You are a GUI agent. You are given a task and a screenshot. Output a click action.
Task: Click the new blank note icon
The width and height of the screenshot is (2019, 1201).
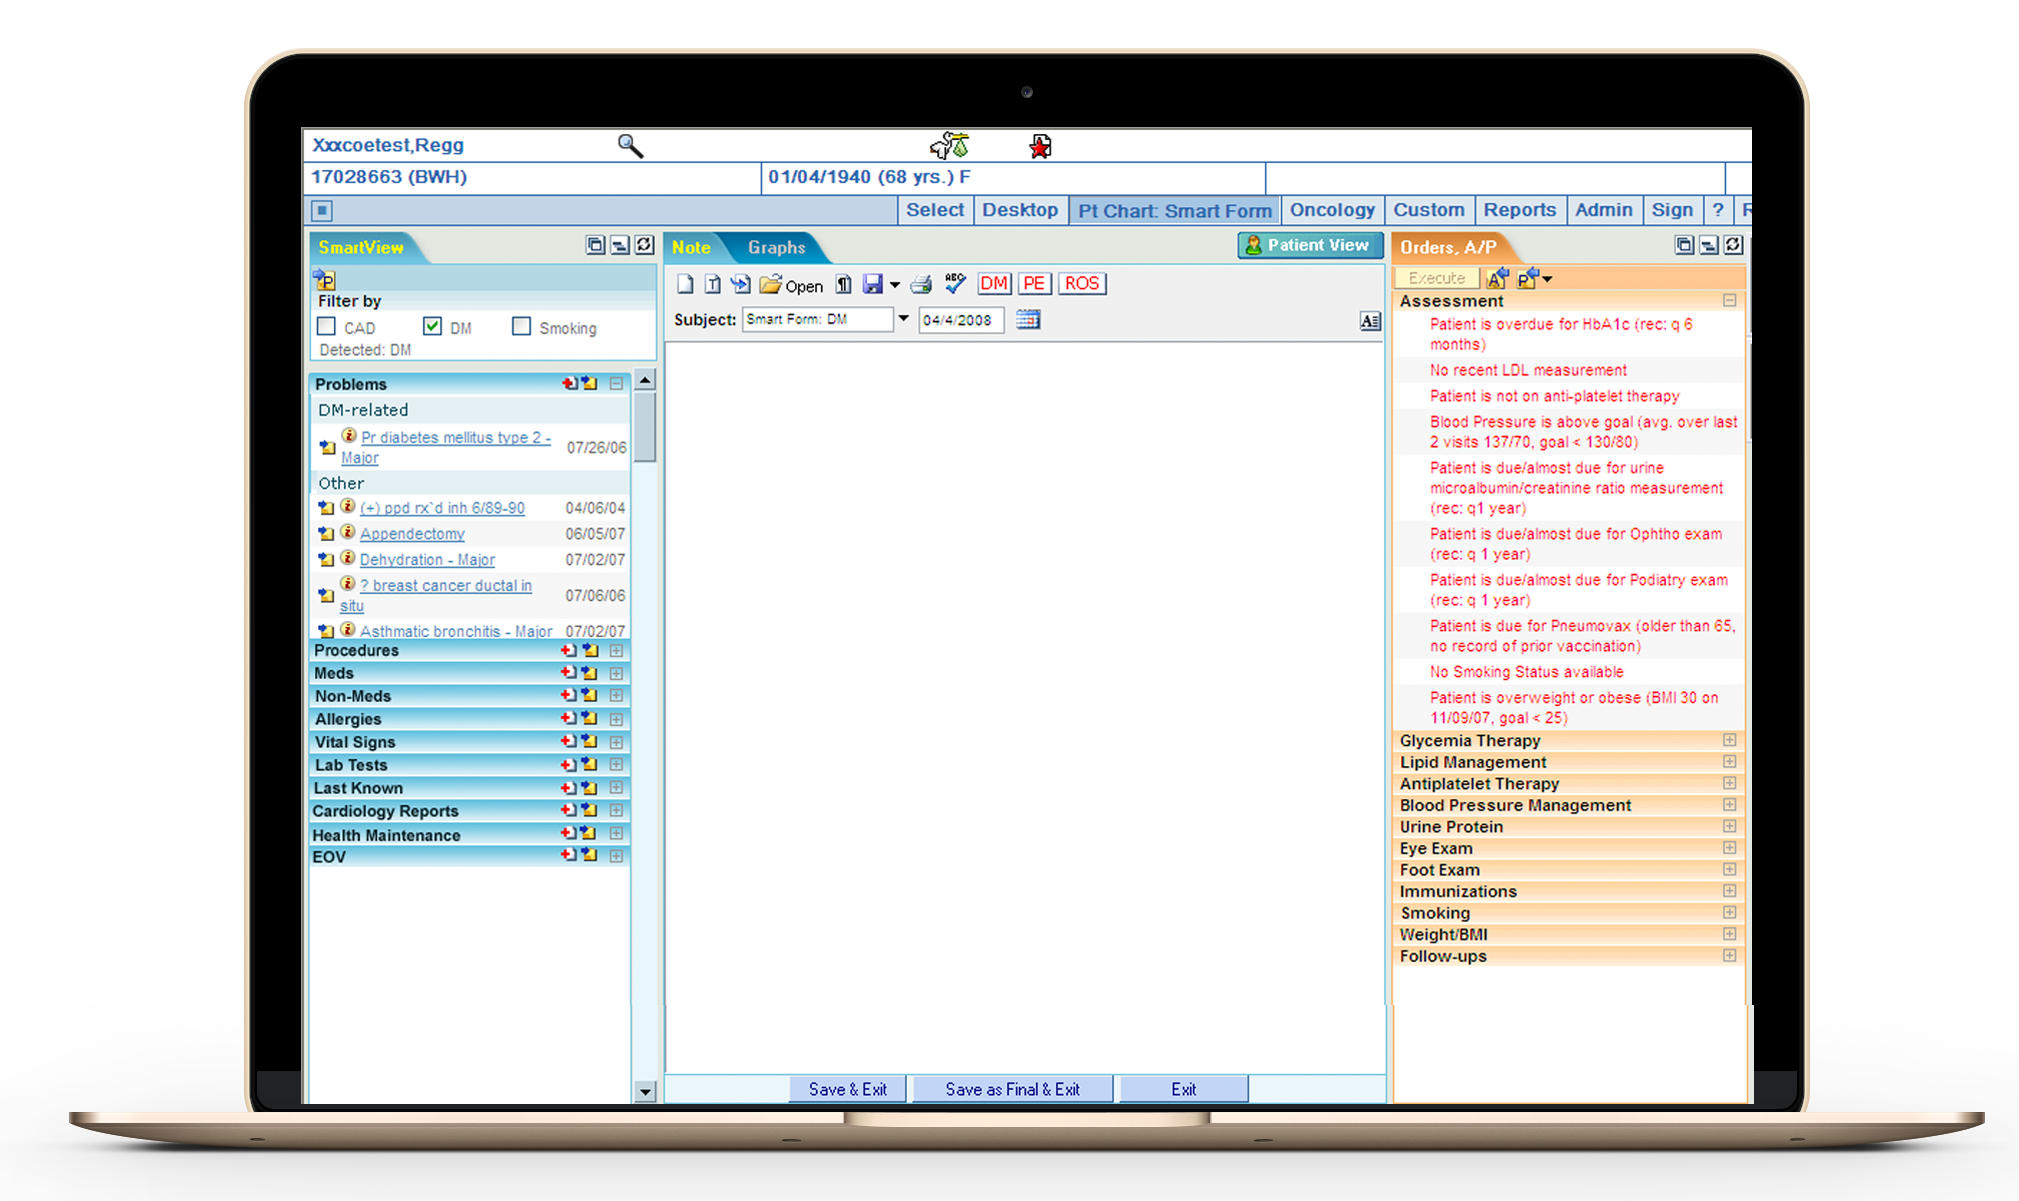685,285
